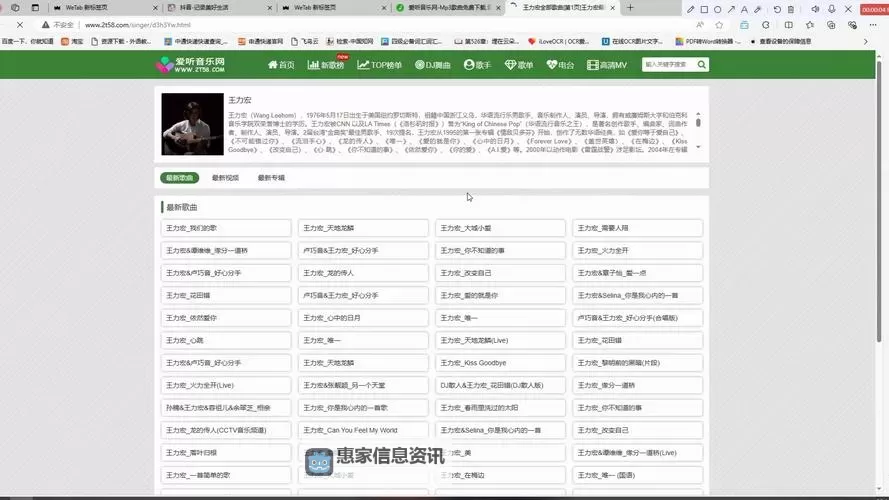889x500 pixels.
Task: Click the site keyword search field
Action: point(669,65)
